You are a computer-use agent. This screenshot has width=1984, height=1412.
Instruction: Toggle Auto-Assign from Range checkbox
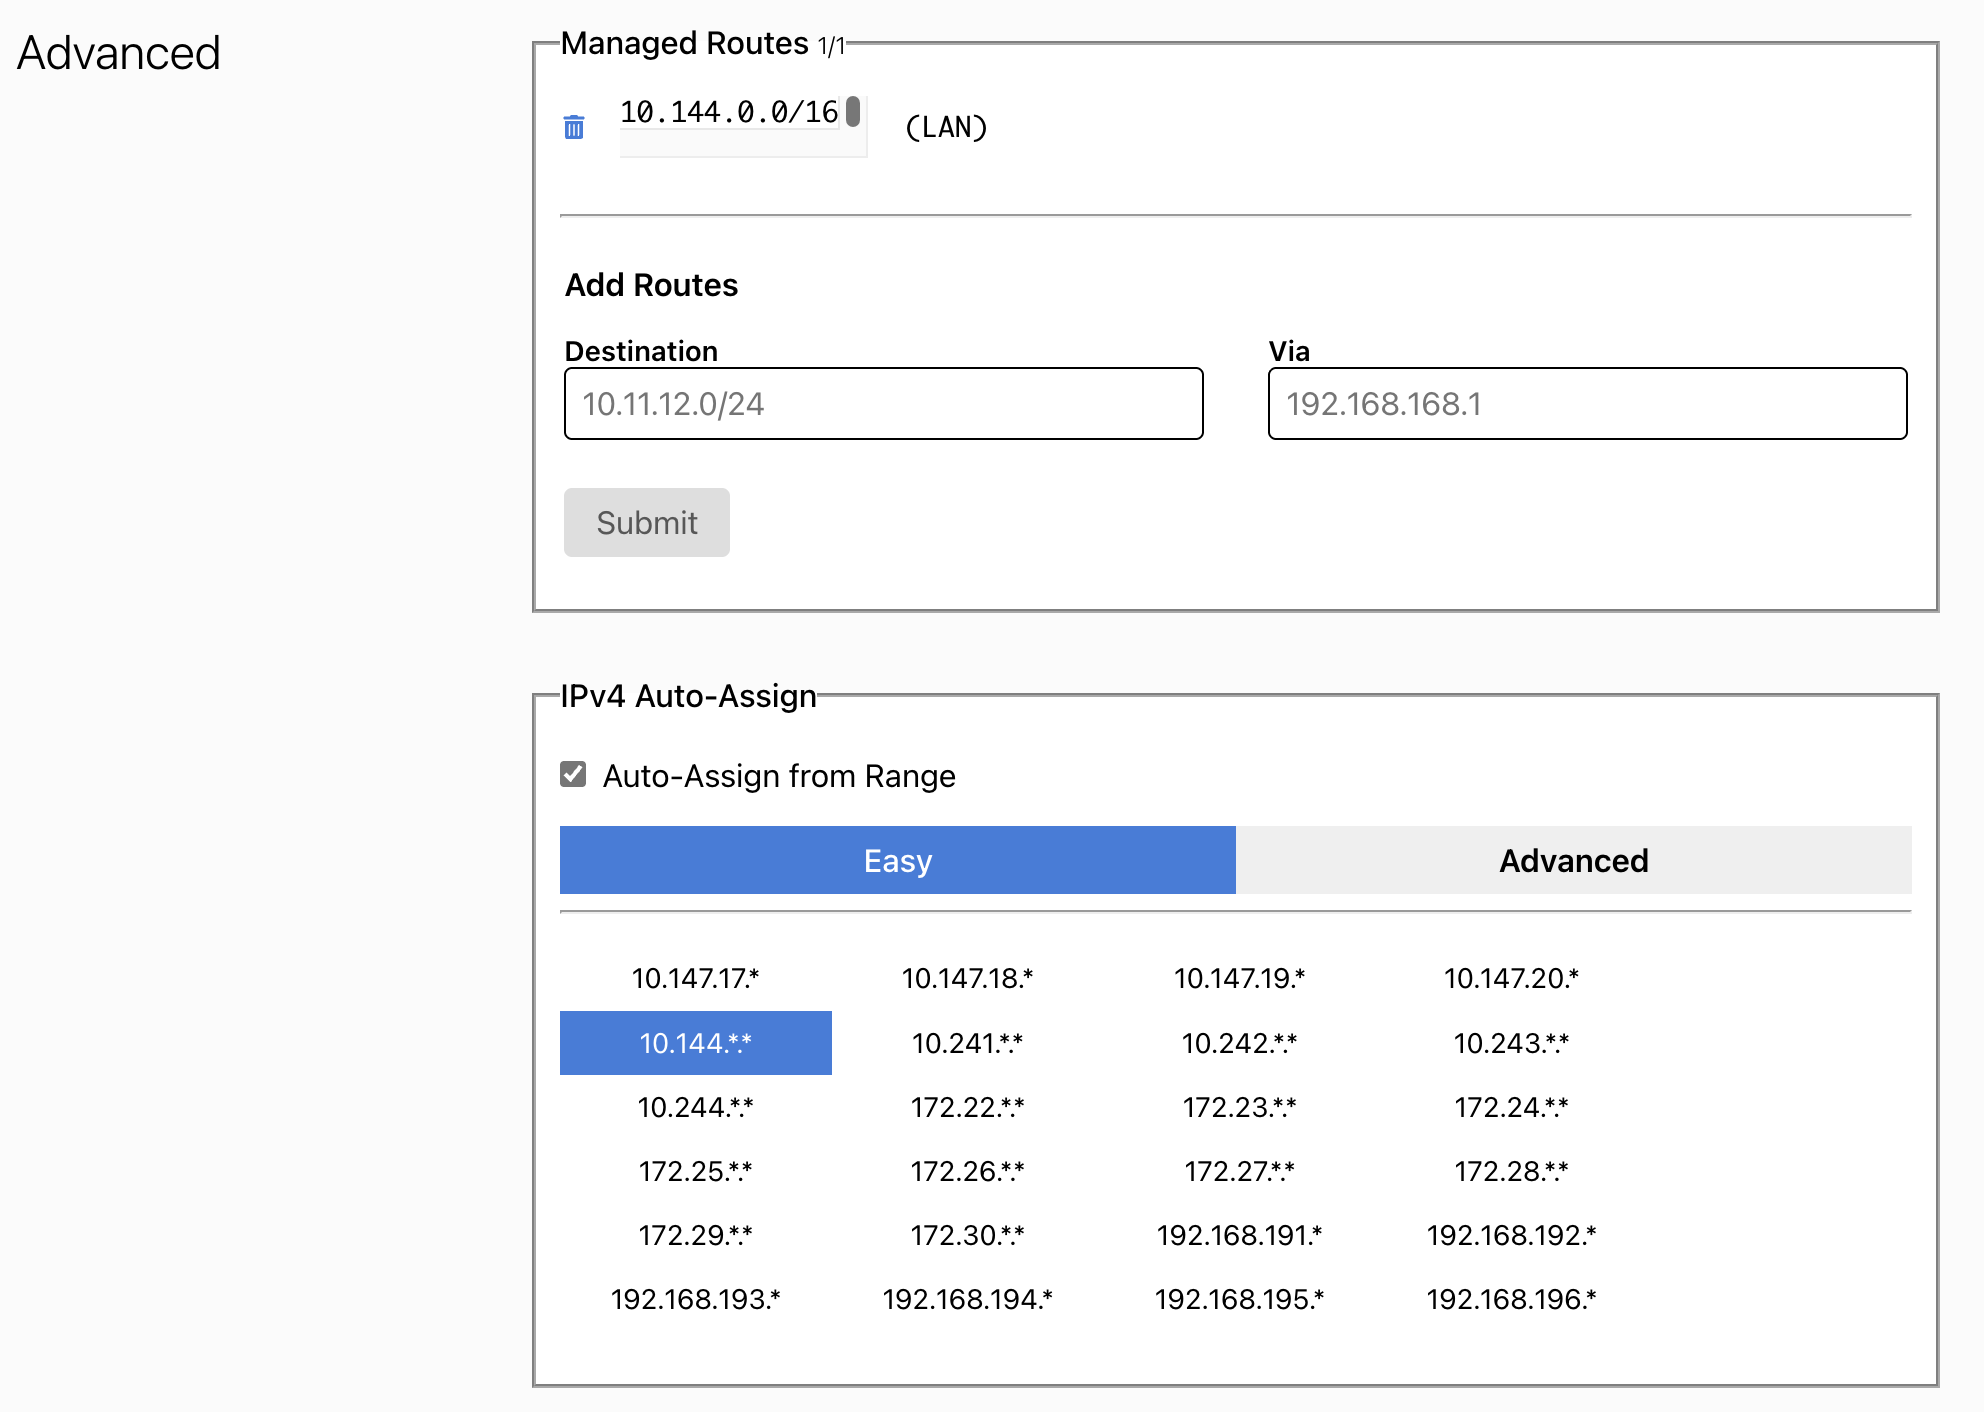click(x=573, y=775)
